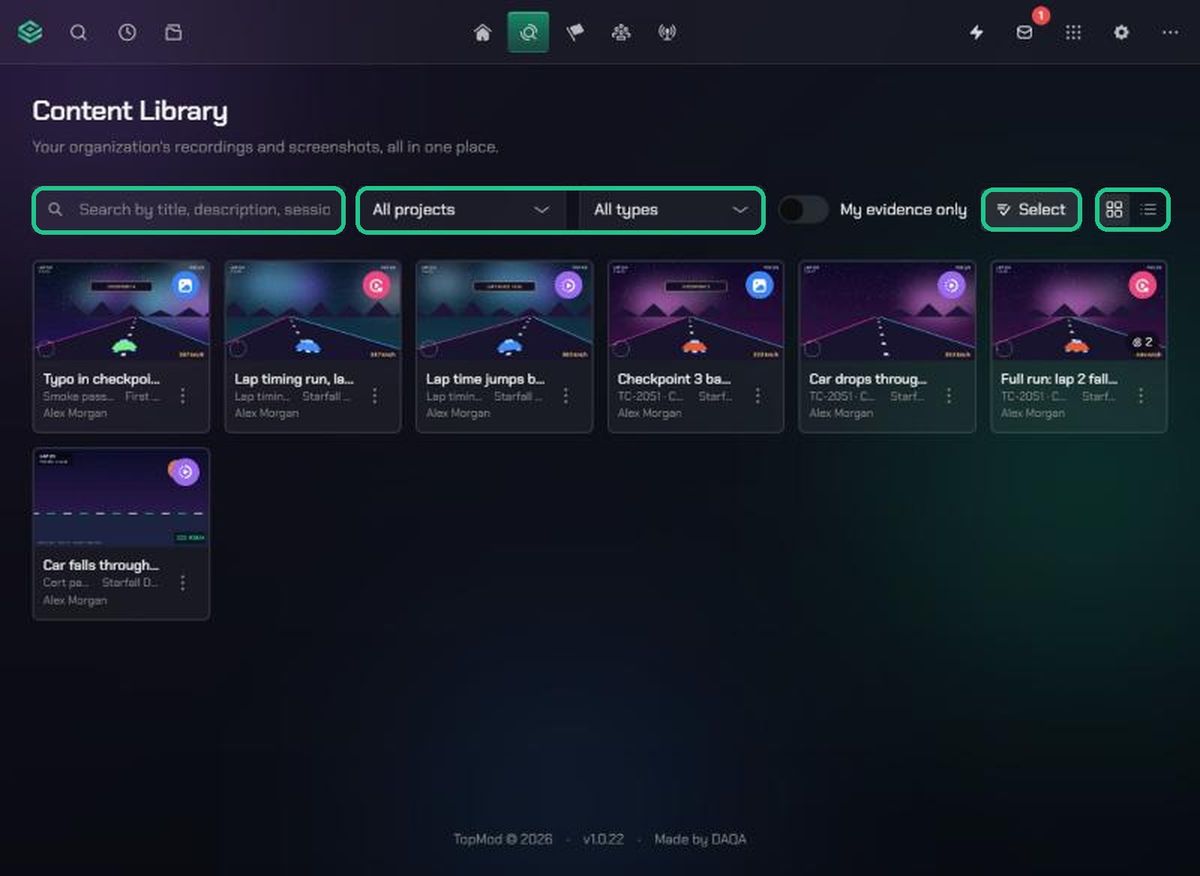Viewport: 1200px width, 876px height.
Task: Click title 'Lap time jumps b...'
Action: click(485, 379)
